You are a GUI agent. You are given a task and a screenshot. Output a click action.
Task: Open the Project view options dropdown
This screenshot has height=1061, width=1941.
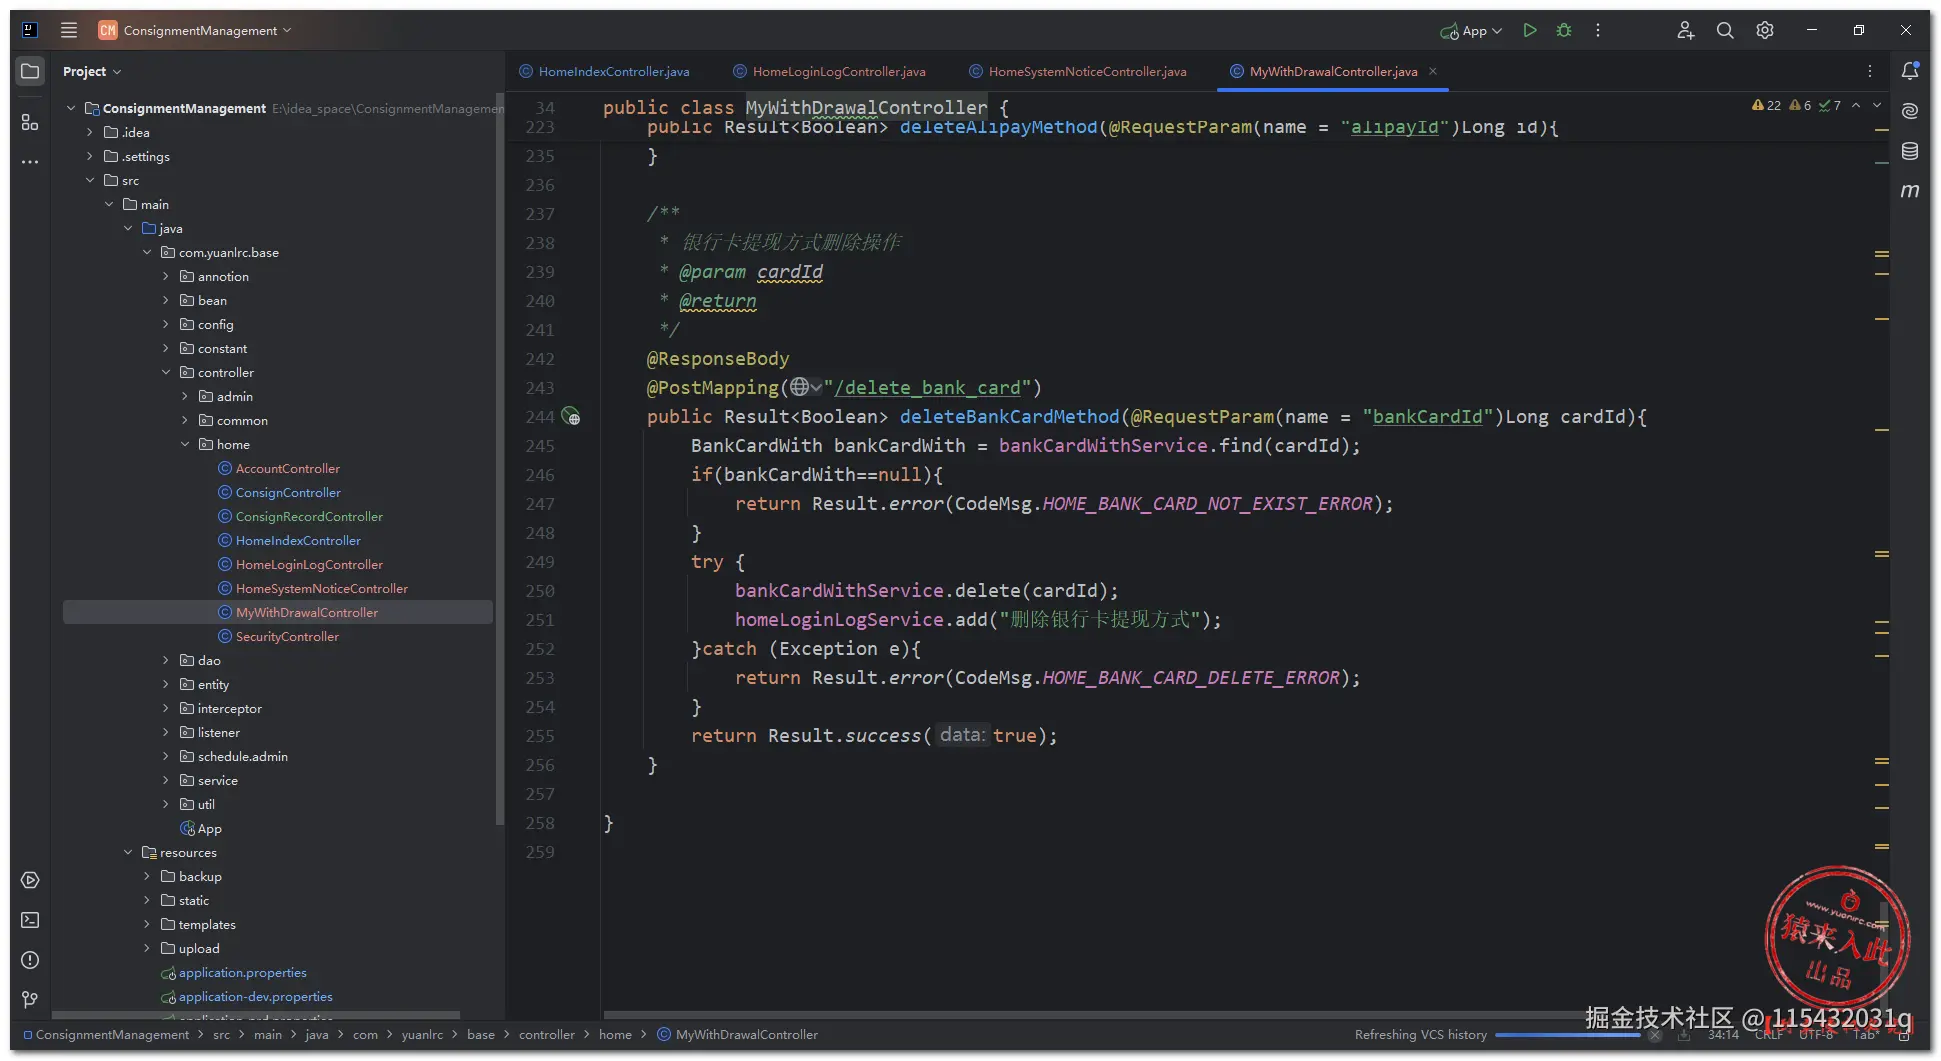(92, 71)
